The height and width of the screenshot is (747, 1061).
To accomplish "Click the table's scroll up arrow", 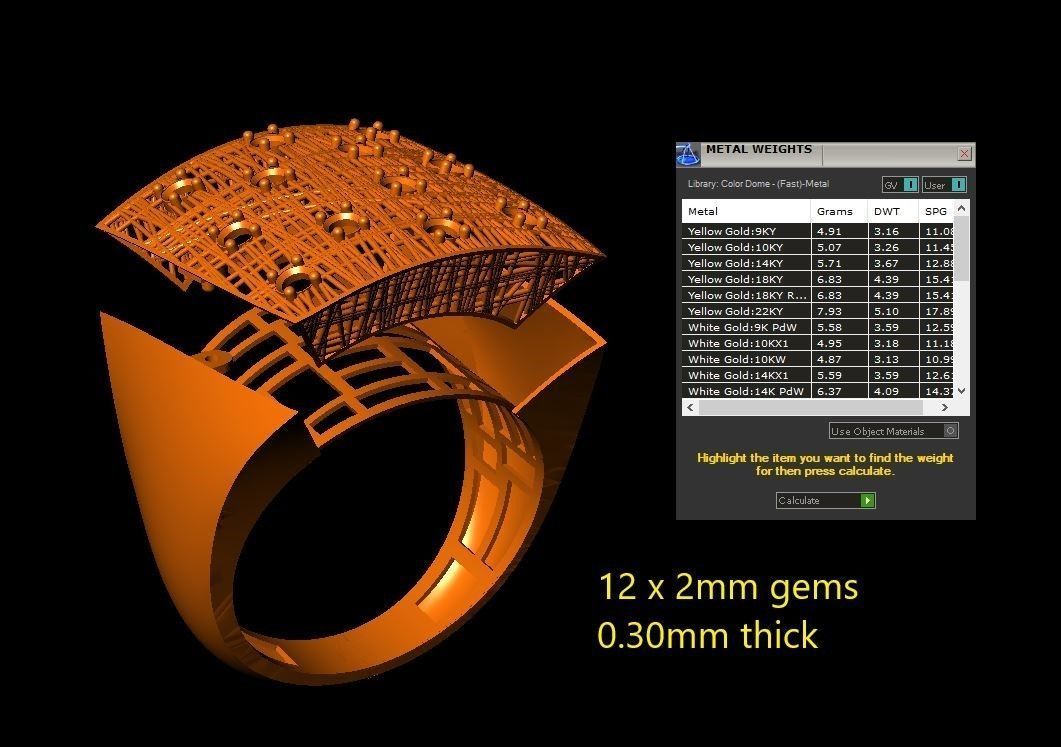I will click(x=962, y=208).
